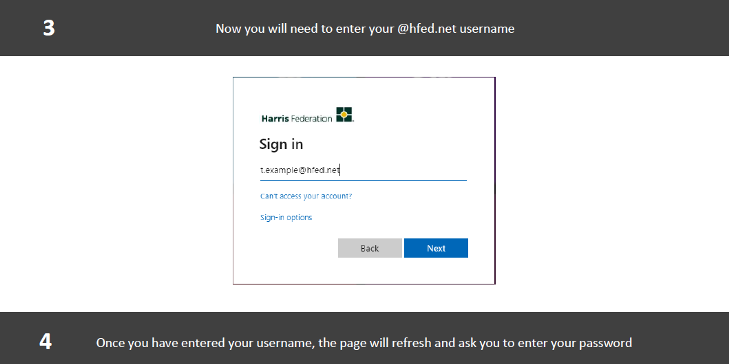Viewport: 729px width, 364px height.
Task: Click the step 4 password instruction text
Action: click(x=364, y=343)
